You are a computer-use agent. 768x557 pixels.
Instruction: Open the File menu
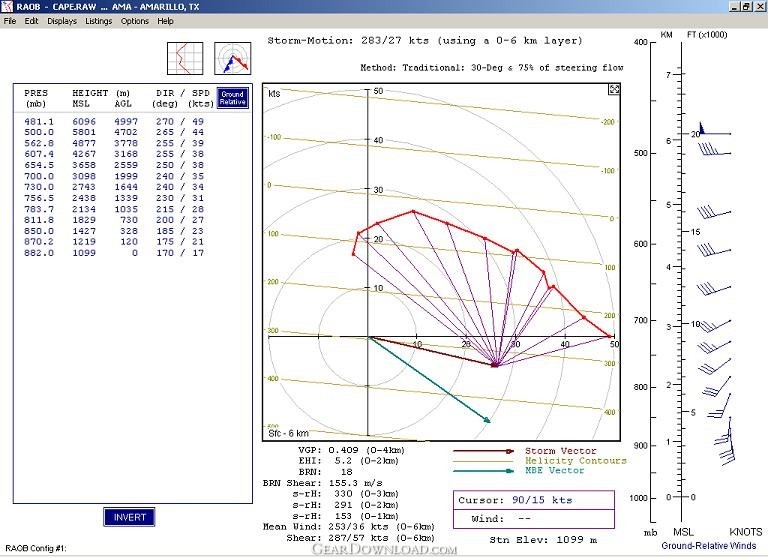(10, 21)
